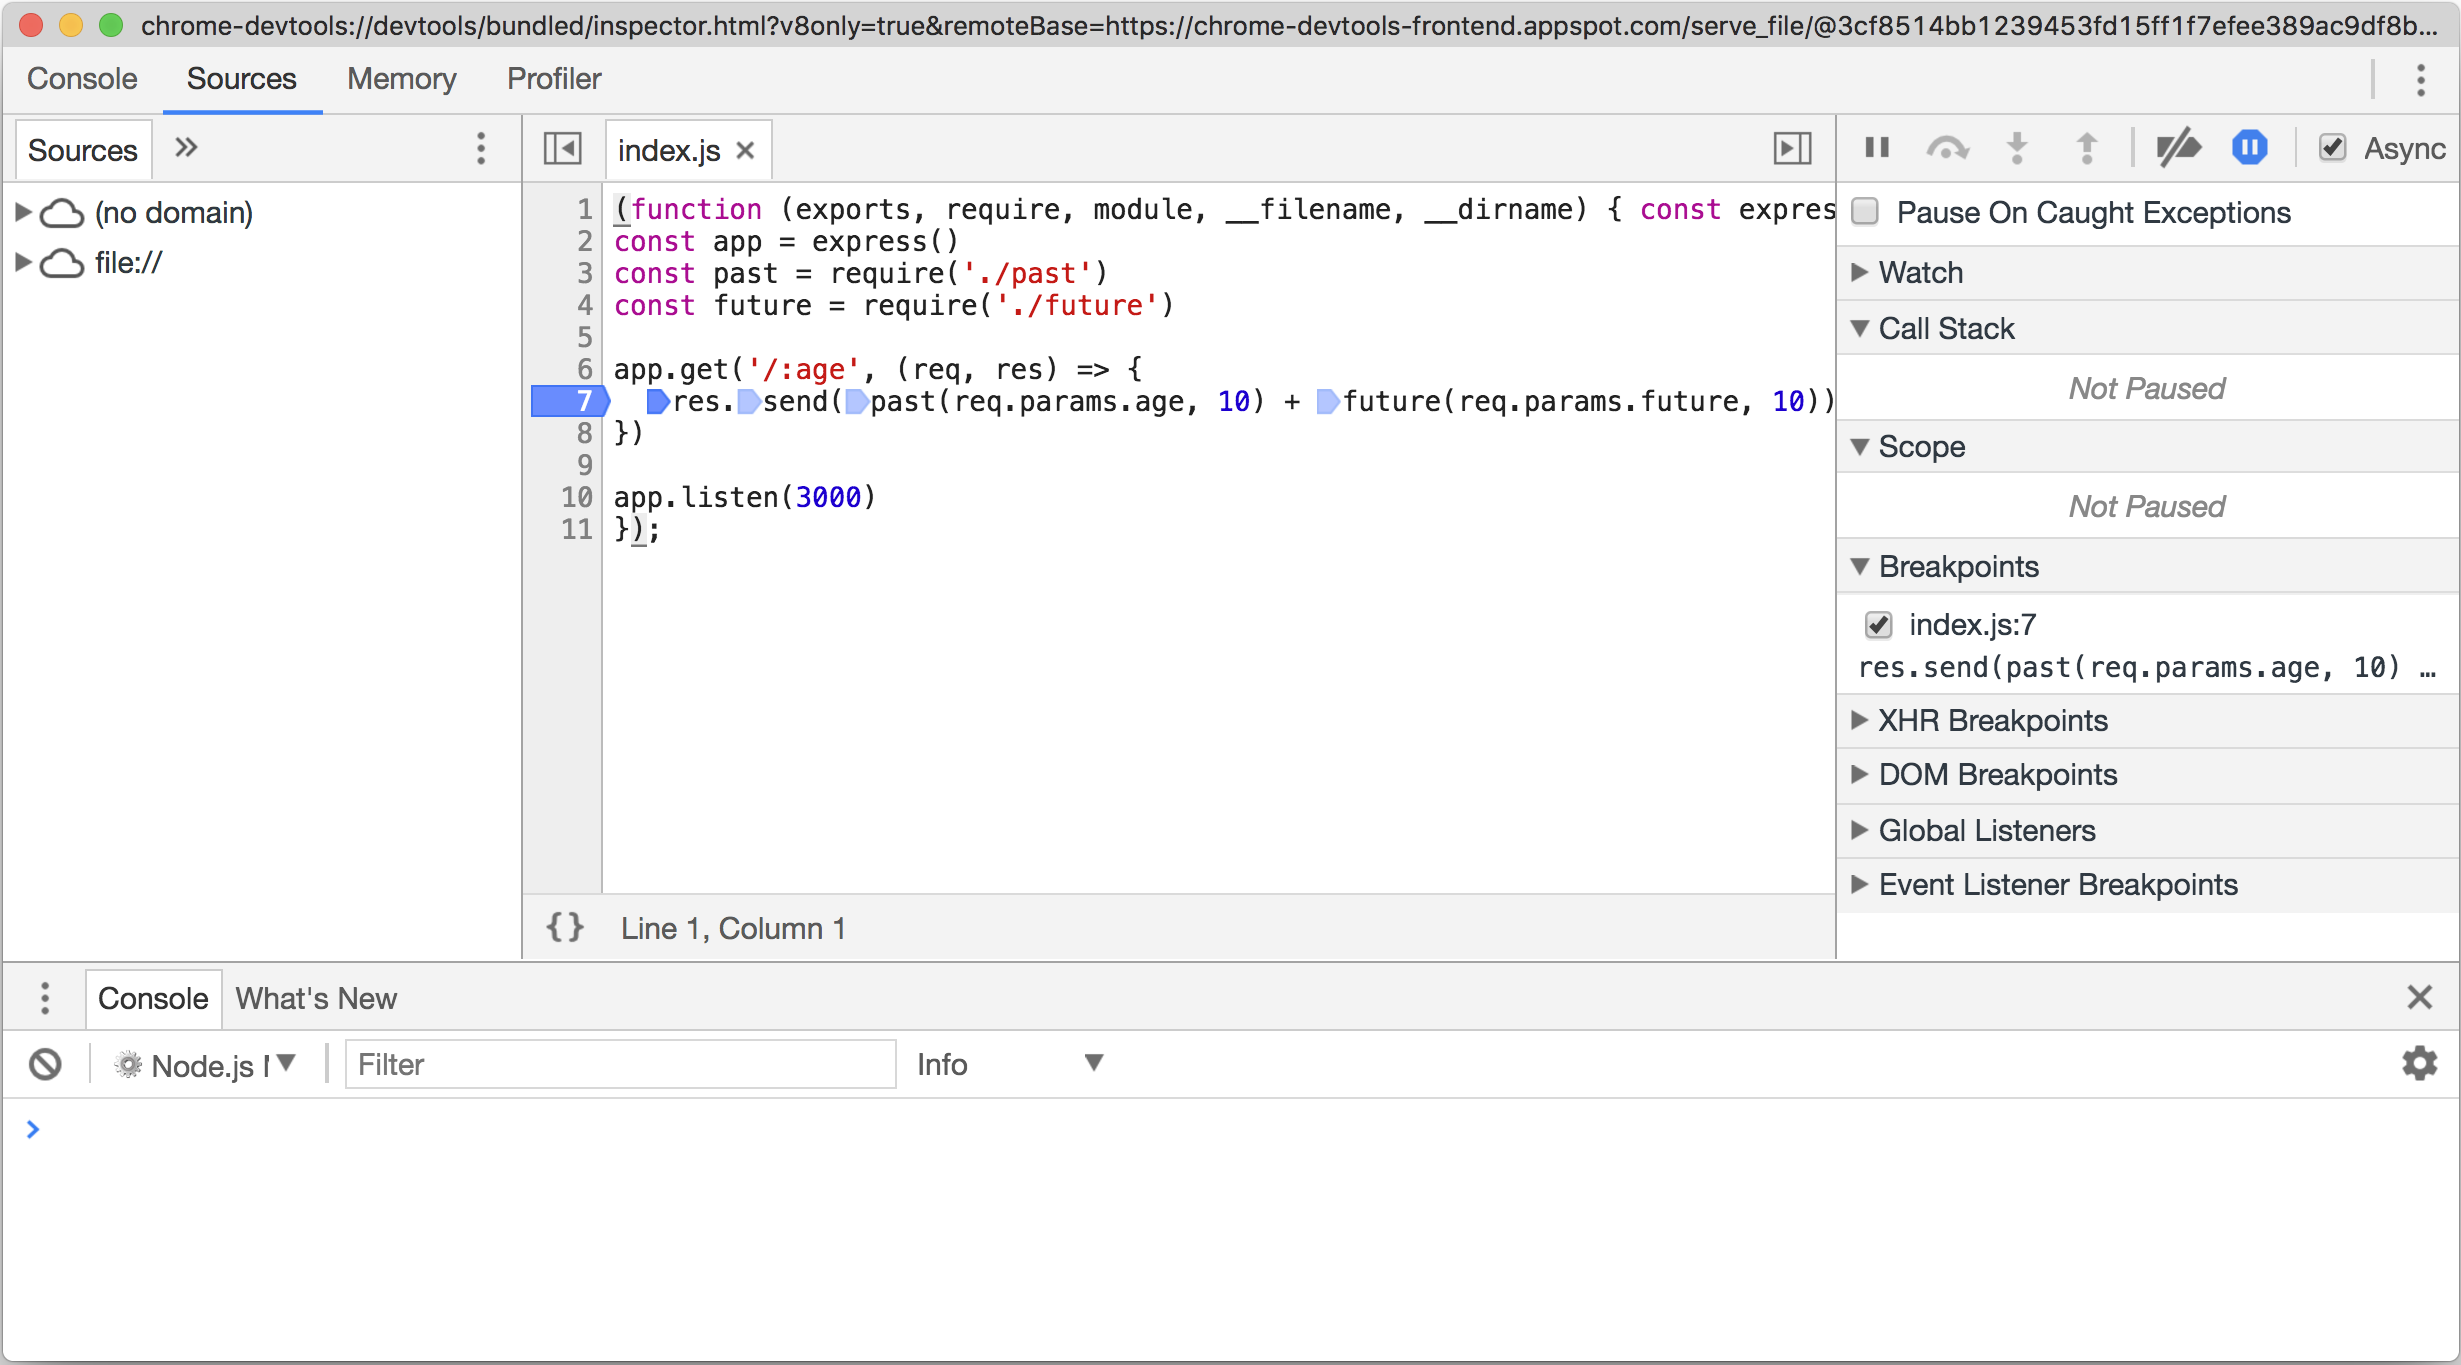
Task: Expand the Global Listeners section
Action: point(1859,830)
